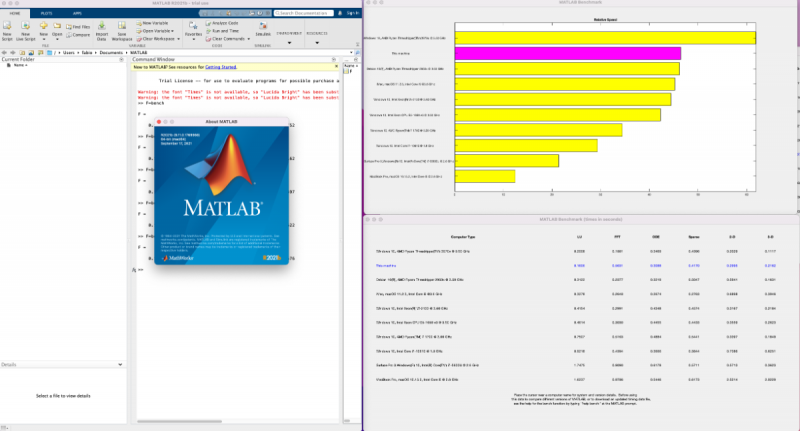The width and height of the screenshot is (800, 431).
Task: Sort Current Folder by Name column
Action: pyautogui.click(x=20, y=65)
